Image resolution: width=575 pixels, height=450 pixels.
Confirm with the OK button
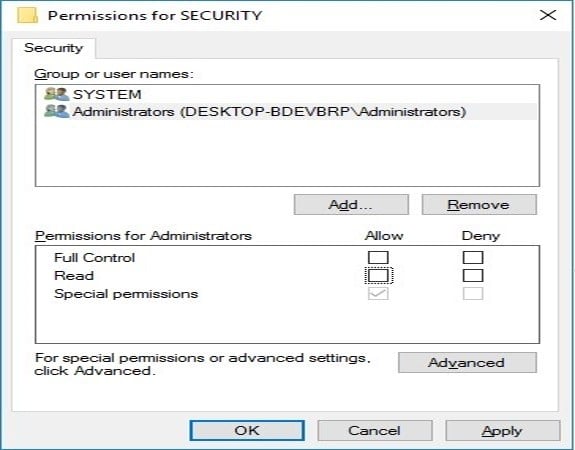coord(247,431)
